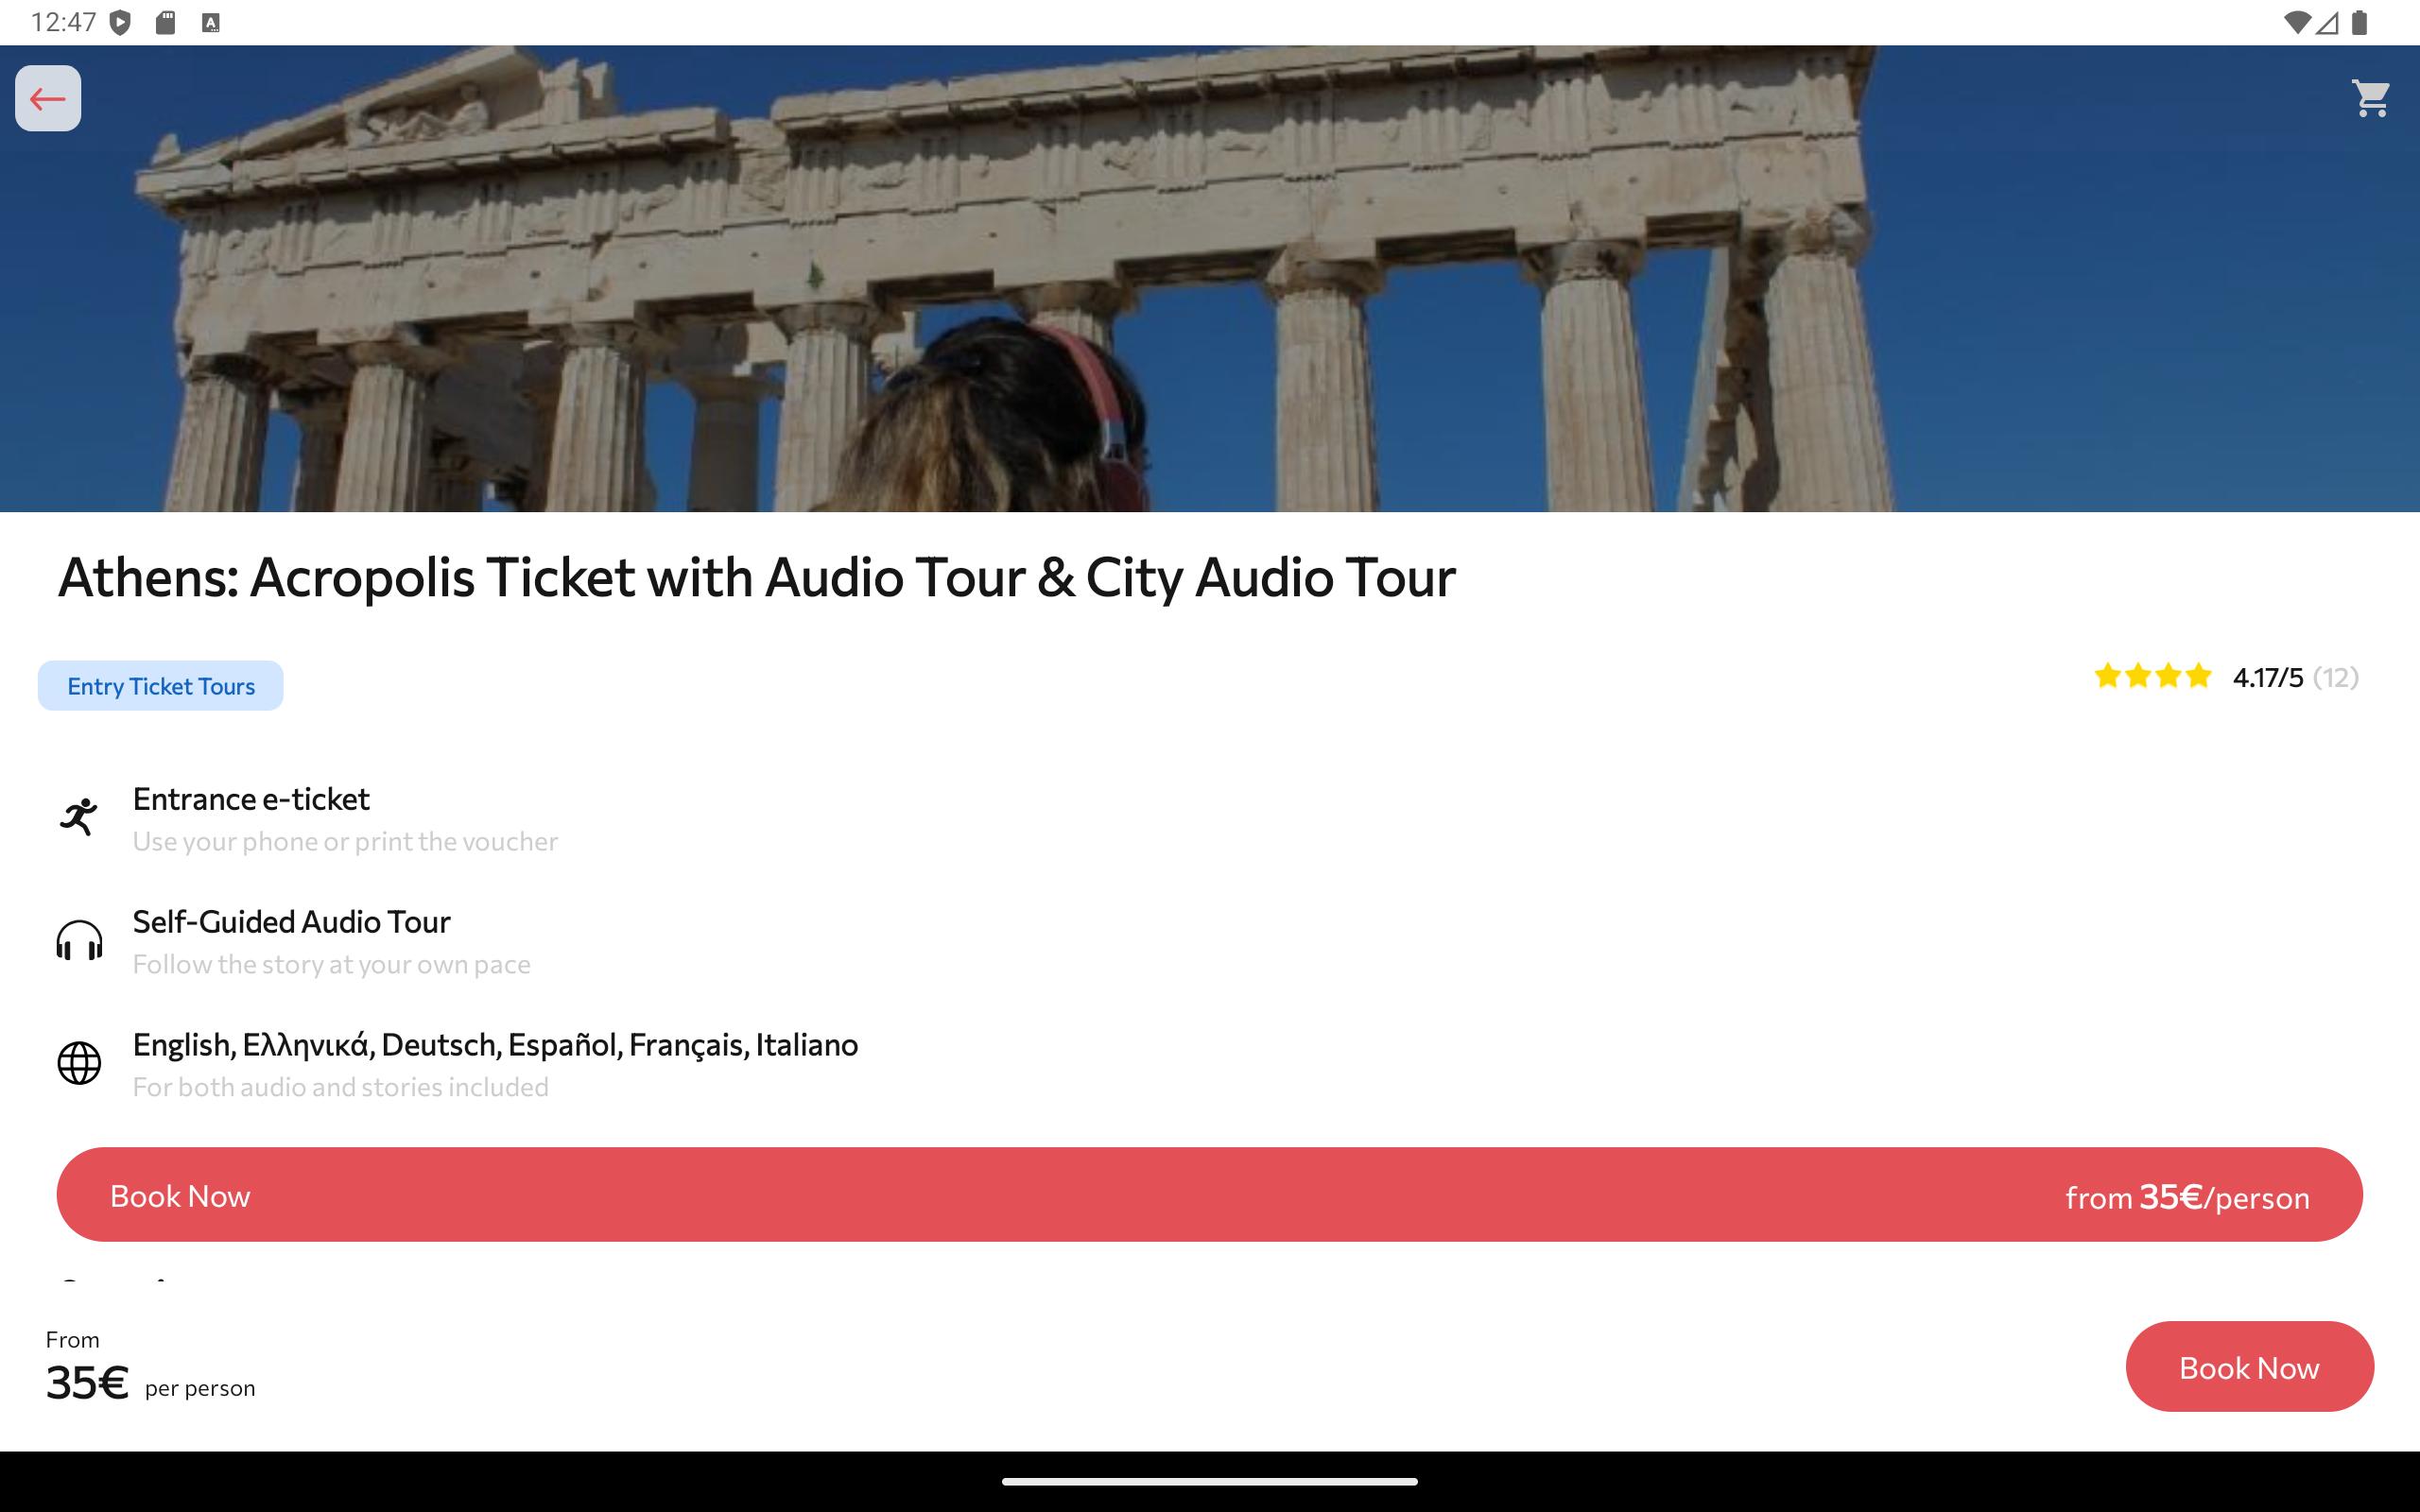
Task: Tap the wide Book Now from 35€/person button
Action: (1209, 1195)
